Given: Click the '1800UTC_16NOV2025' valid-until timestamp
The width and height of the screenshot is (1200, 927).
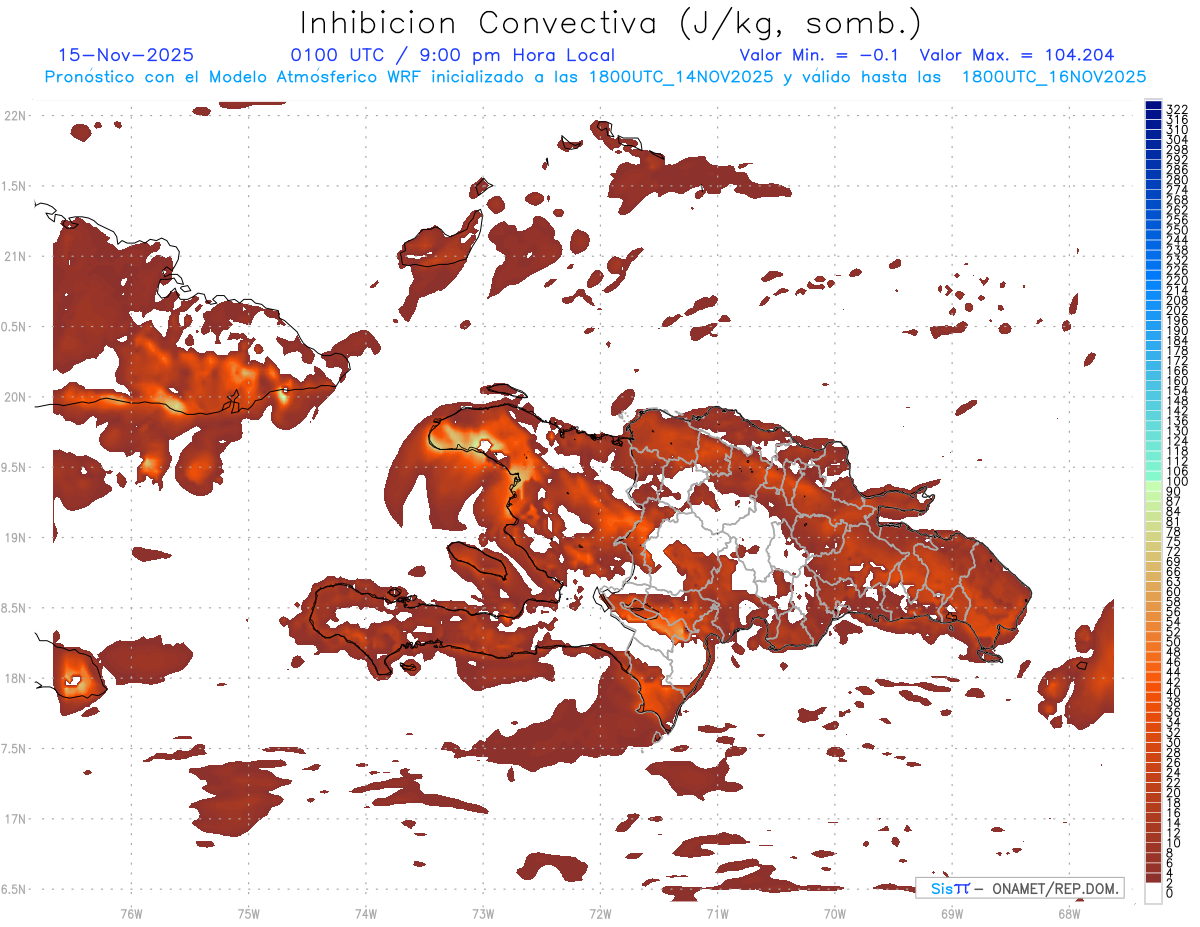Looking at the screenshot, I should tap(1054, 76).
